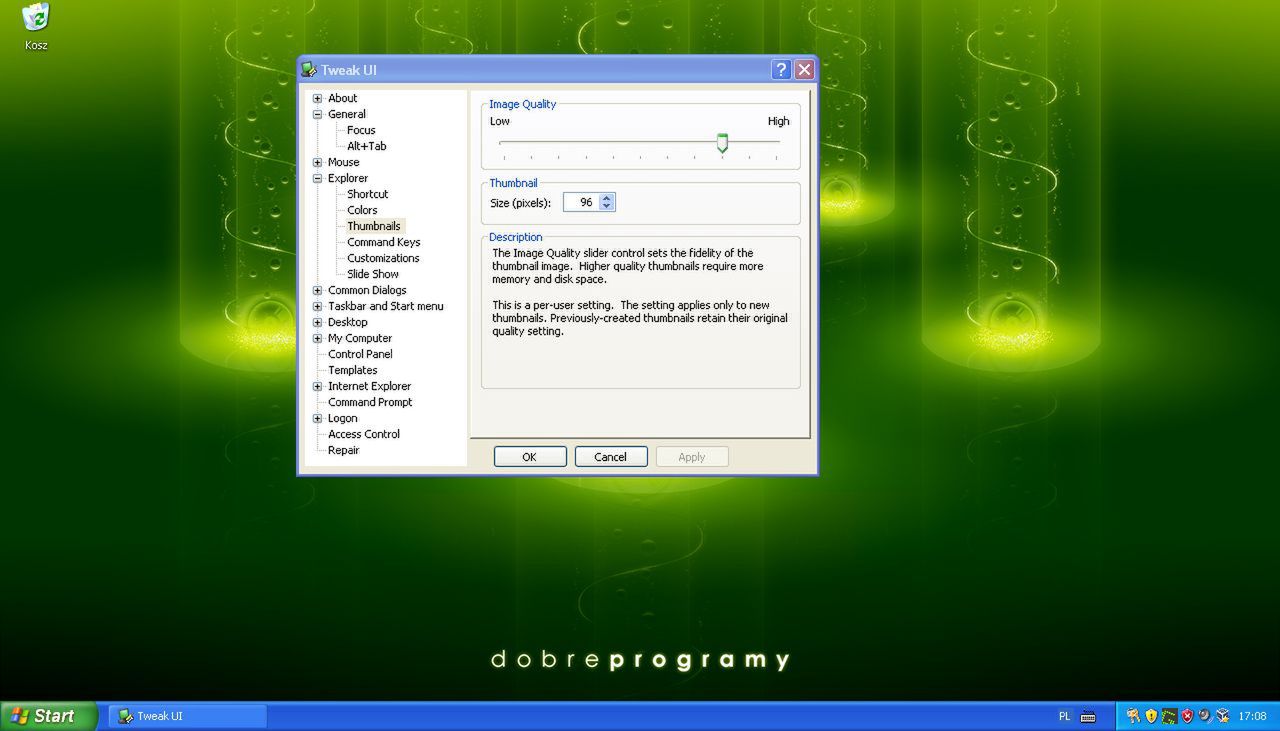Image resolution: width=1280 pixels, height=731 pixels.
Task: Click the Cancel button
Action: 611,456
